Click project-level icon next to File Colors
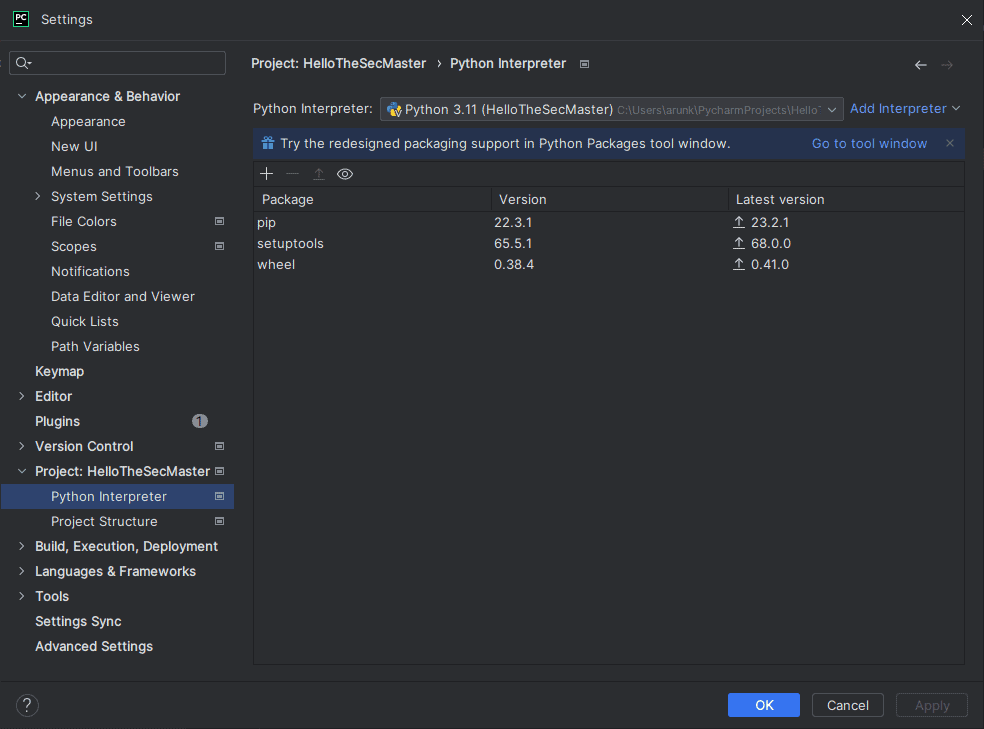The width and height of the screenshot is (984, 729). click(x=220, y=221)
